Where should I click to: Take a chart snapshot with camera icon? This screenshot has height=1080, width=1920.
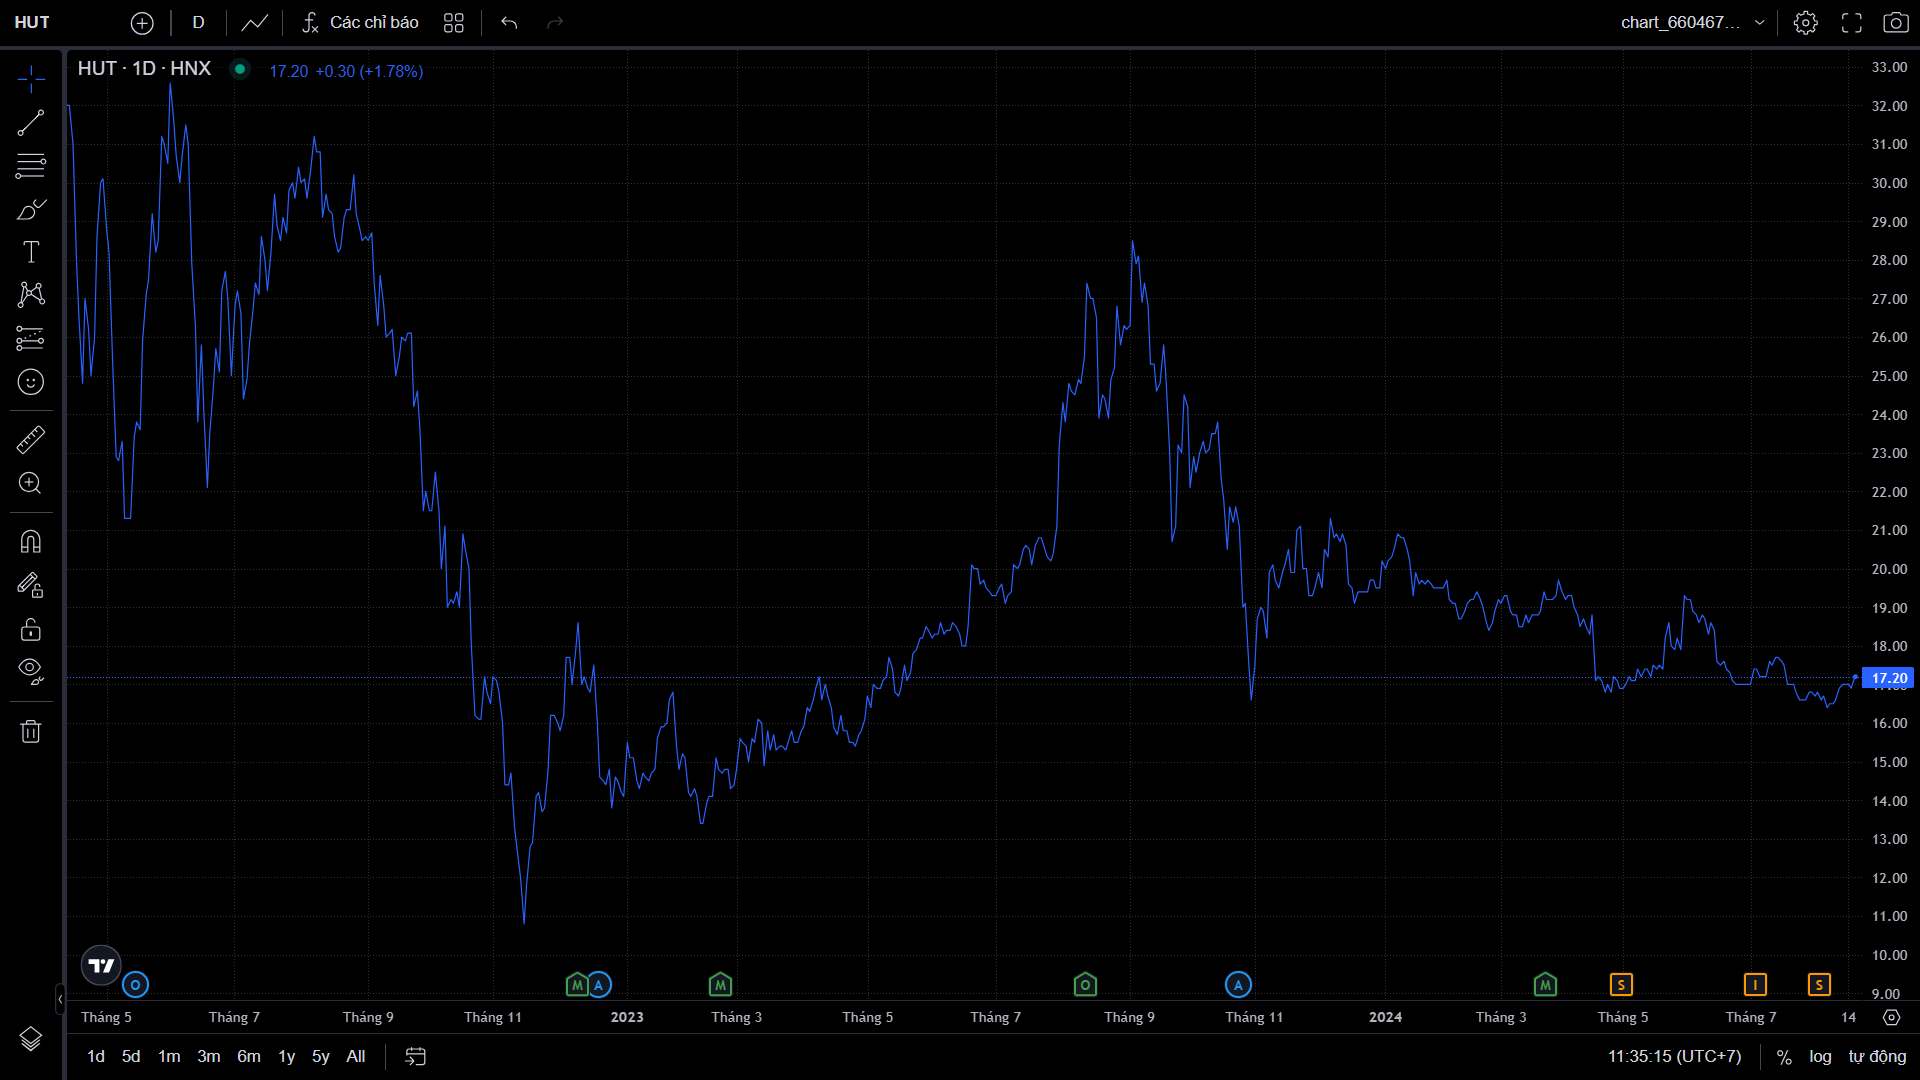pos(1896,23)
